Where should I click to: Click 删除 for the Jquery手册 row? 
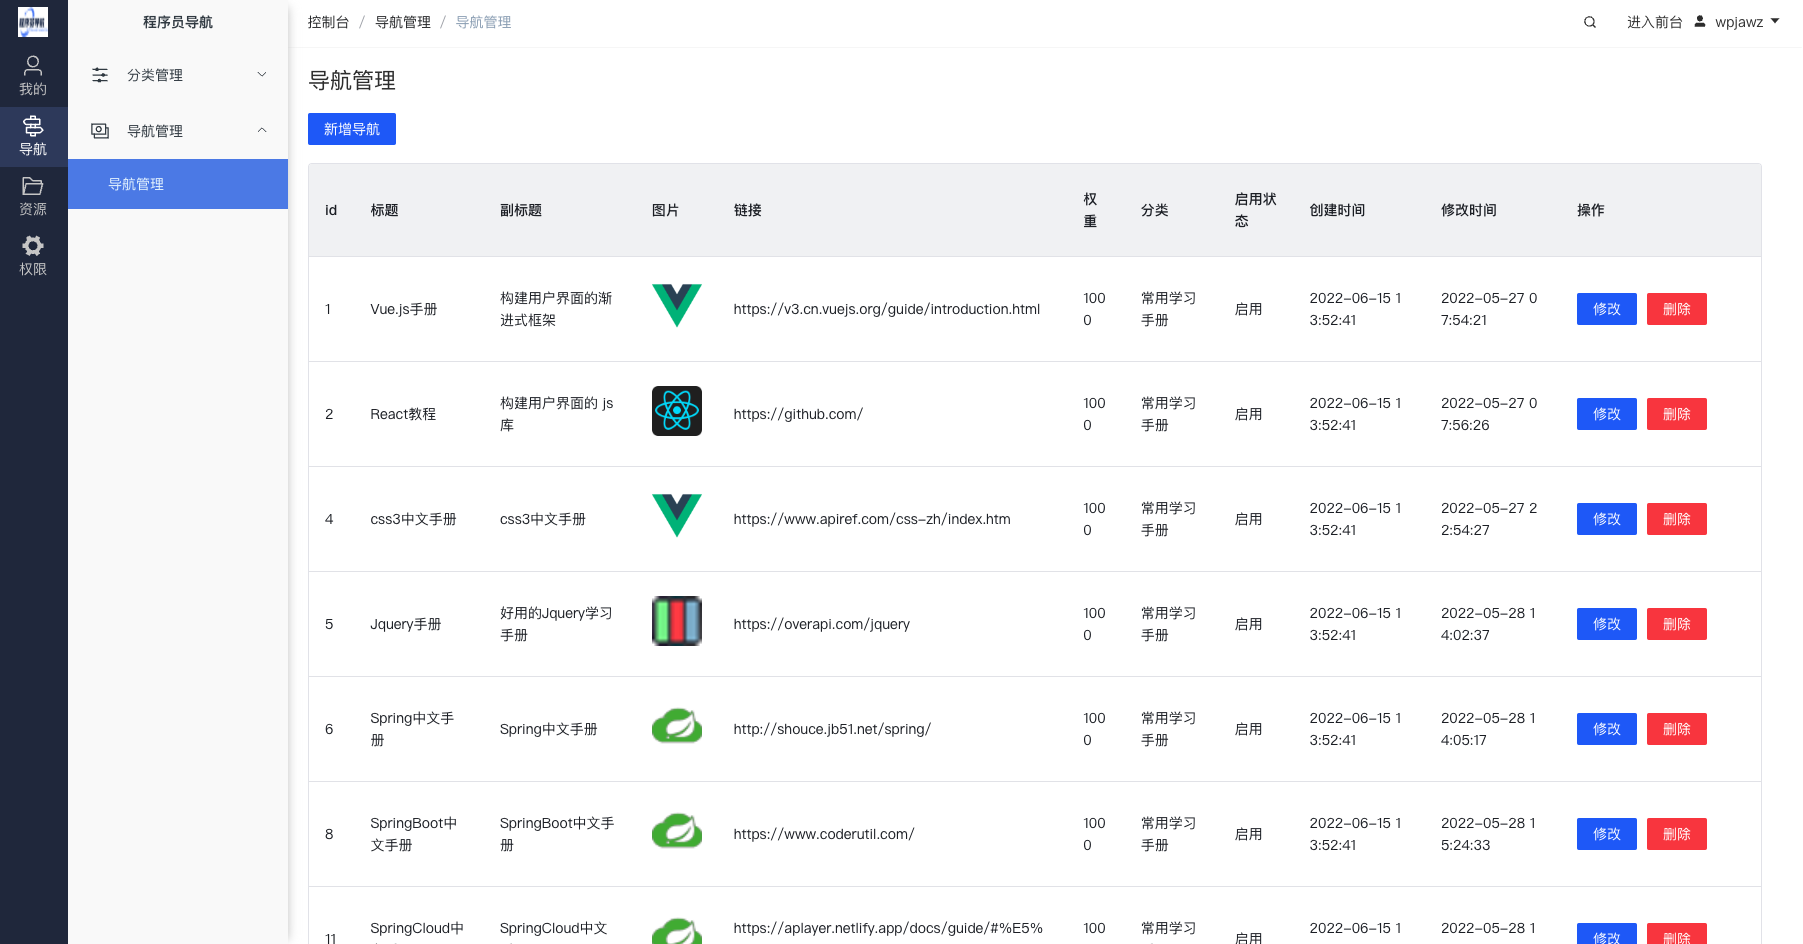pyautogui.click(x=1677, y=624)
